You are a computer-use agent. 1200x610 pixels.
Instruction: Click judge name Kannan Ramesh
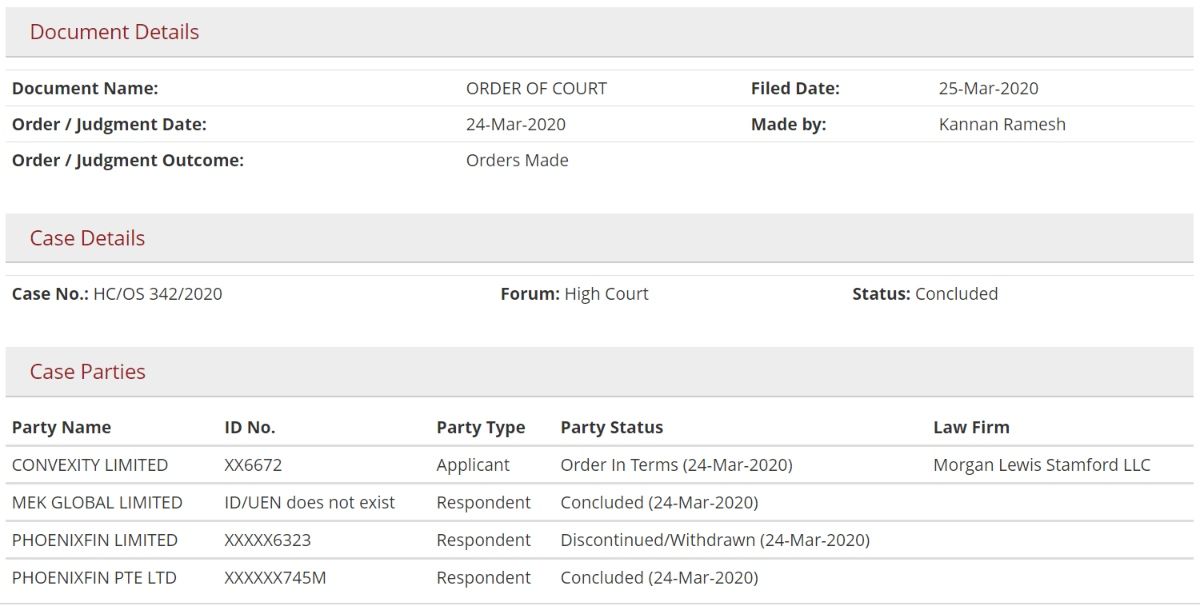click(x=1002, y=124)
